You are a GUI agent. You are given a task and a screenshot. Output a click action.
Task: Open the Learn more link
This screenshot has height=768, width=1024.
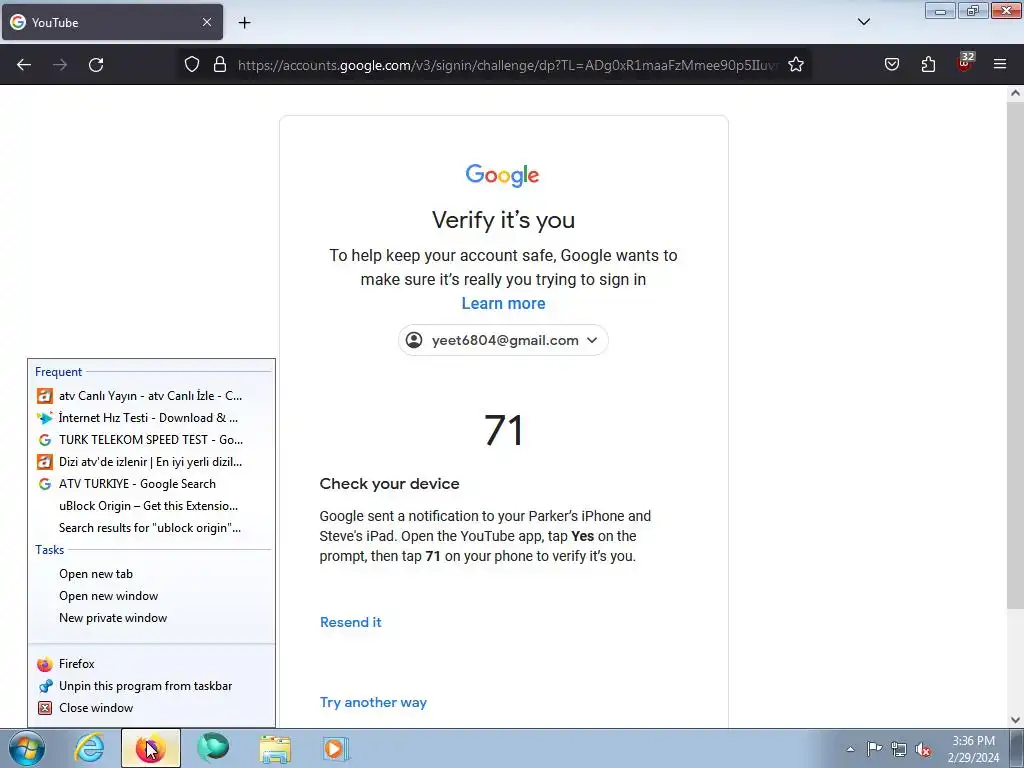tap(504, 304)
